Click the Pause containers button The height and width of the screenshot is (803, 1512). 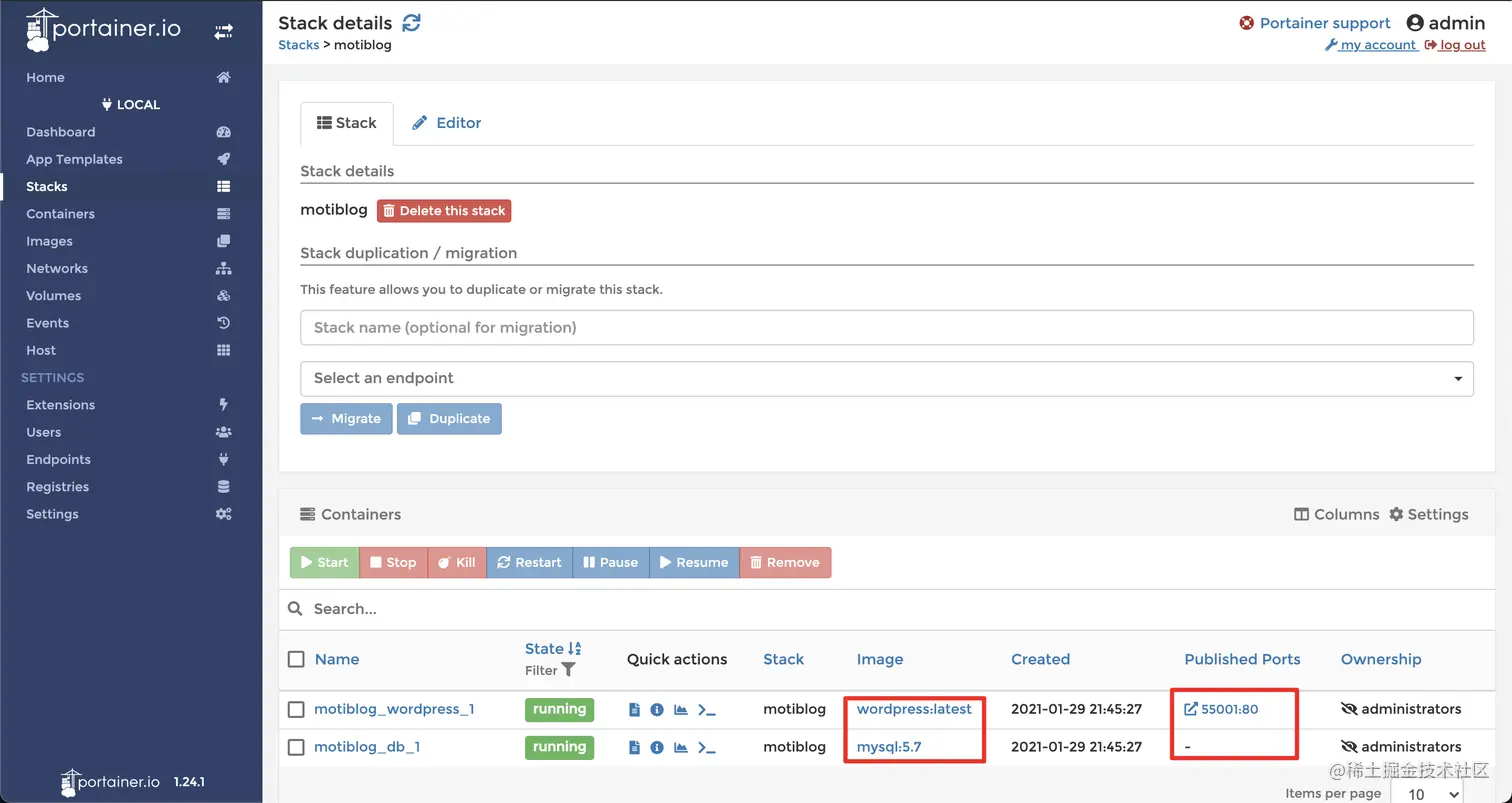(610, 562)
